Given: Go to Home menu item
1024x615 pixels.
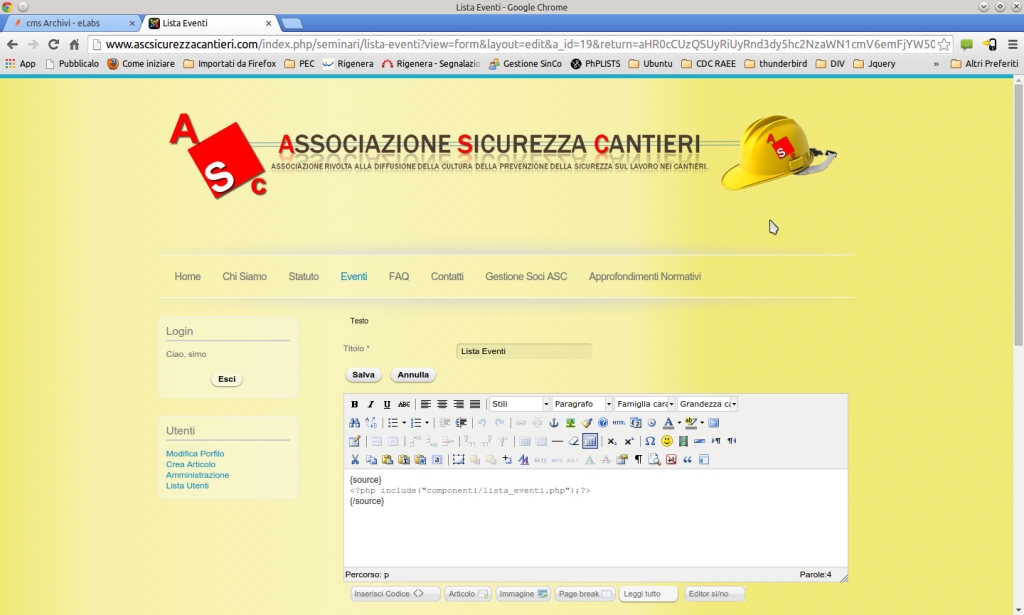Looking at the screenshot, I should [x=187, y=277].
